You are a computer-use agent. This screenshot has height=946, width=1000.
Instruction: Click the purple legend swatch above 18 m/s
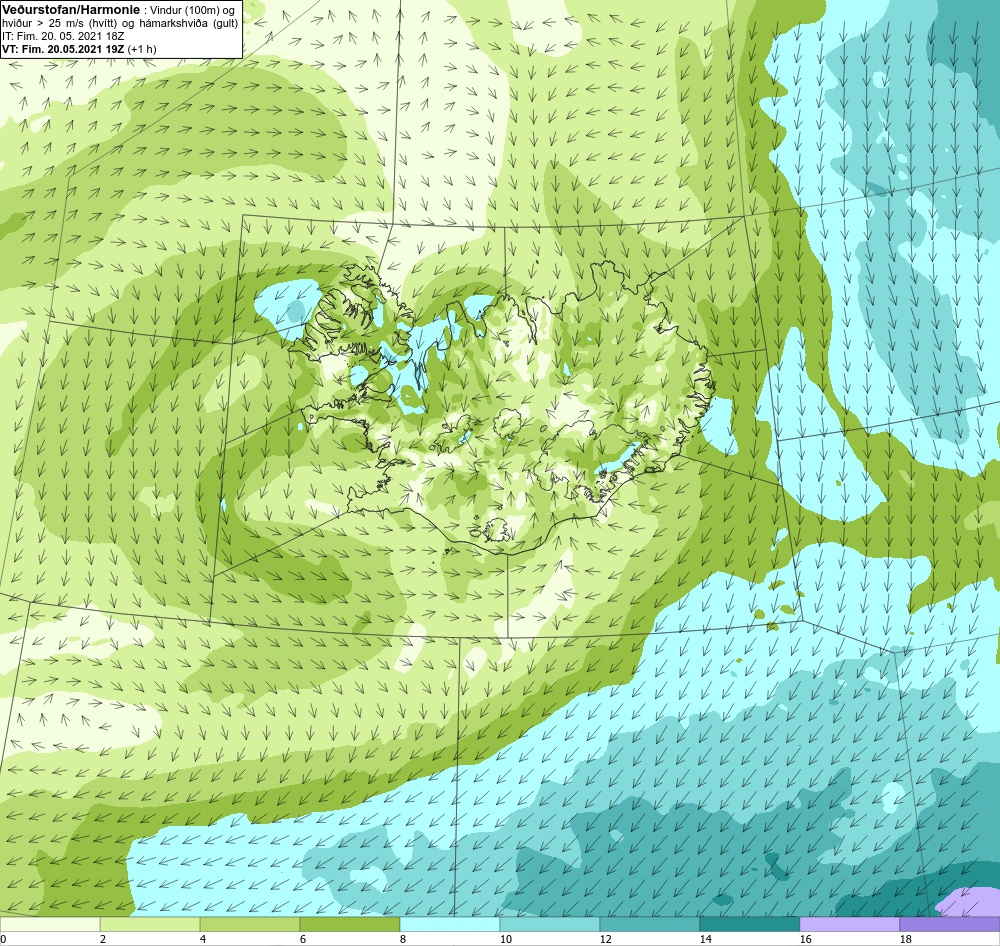click(950, 924)
